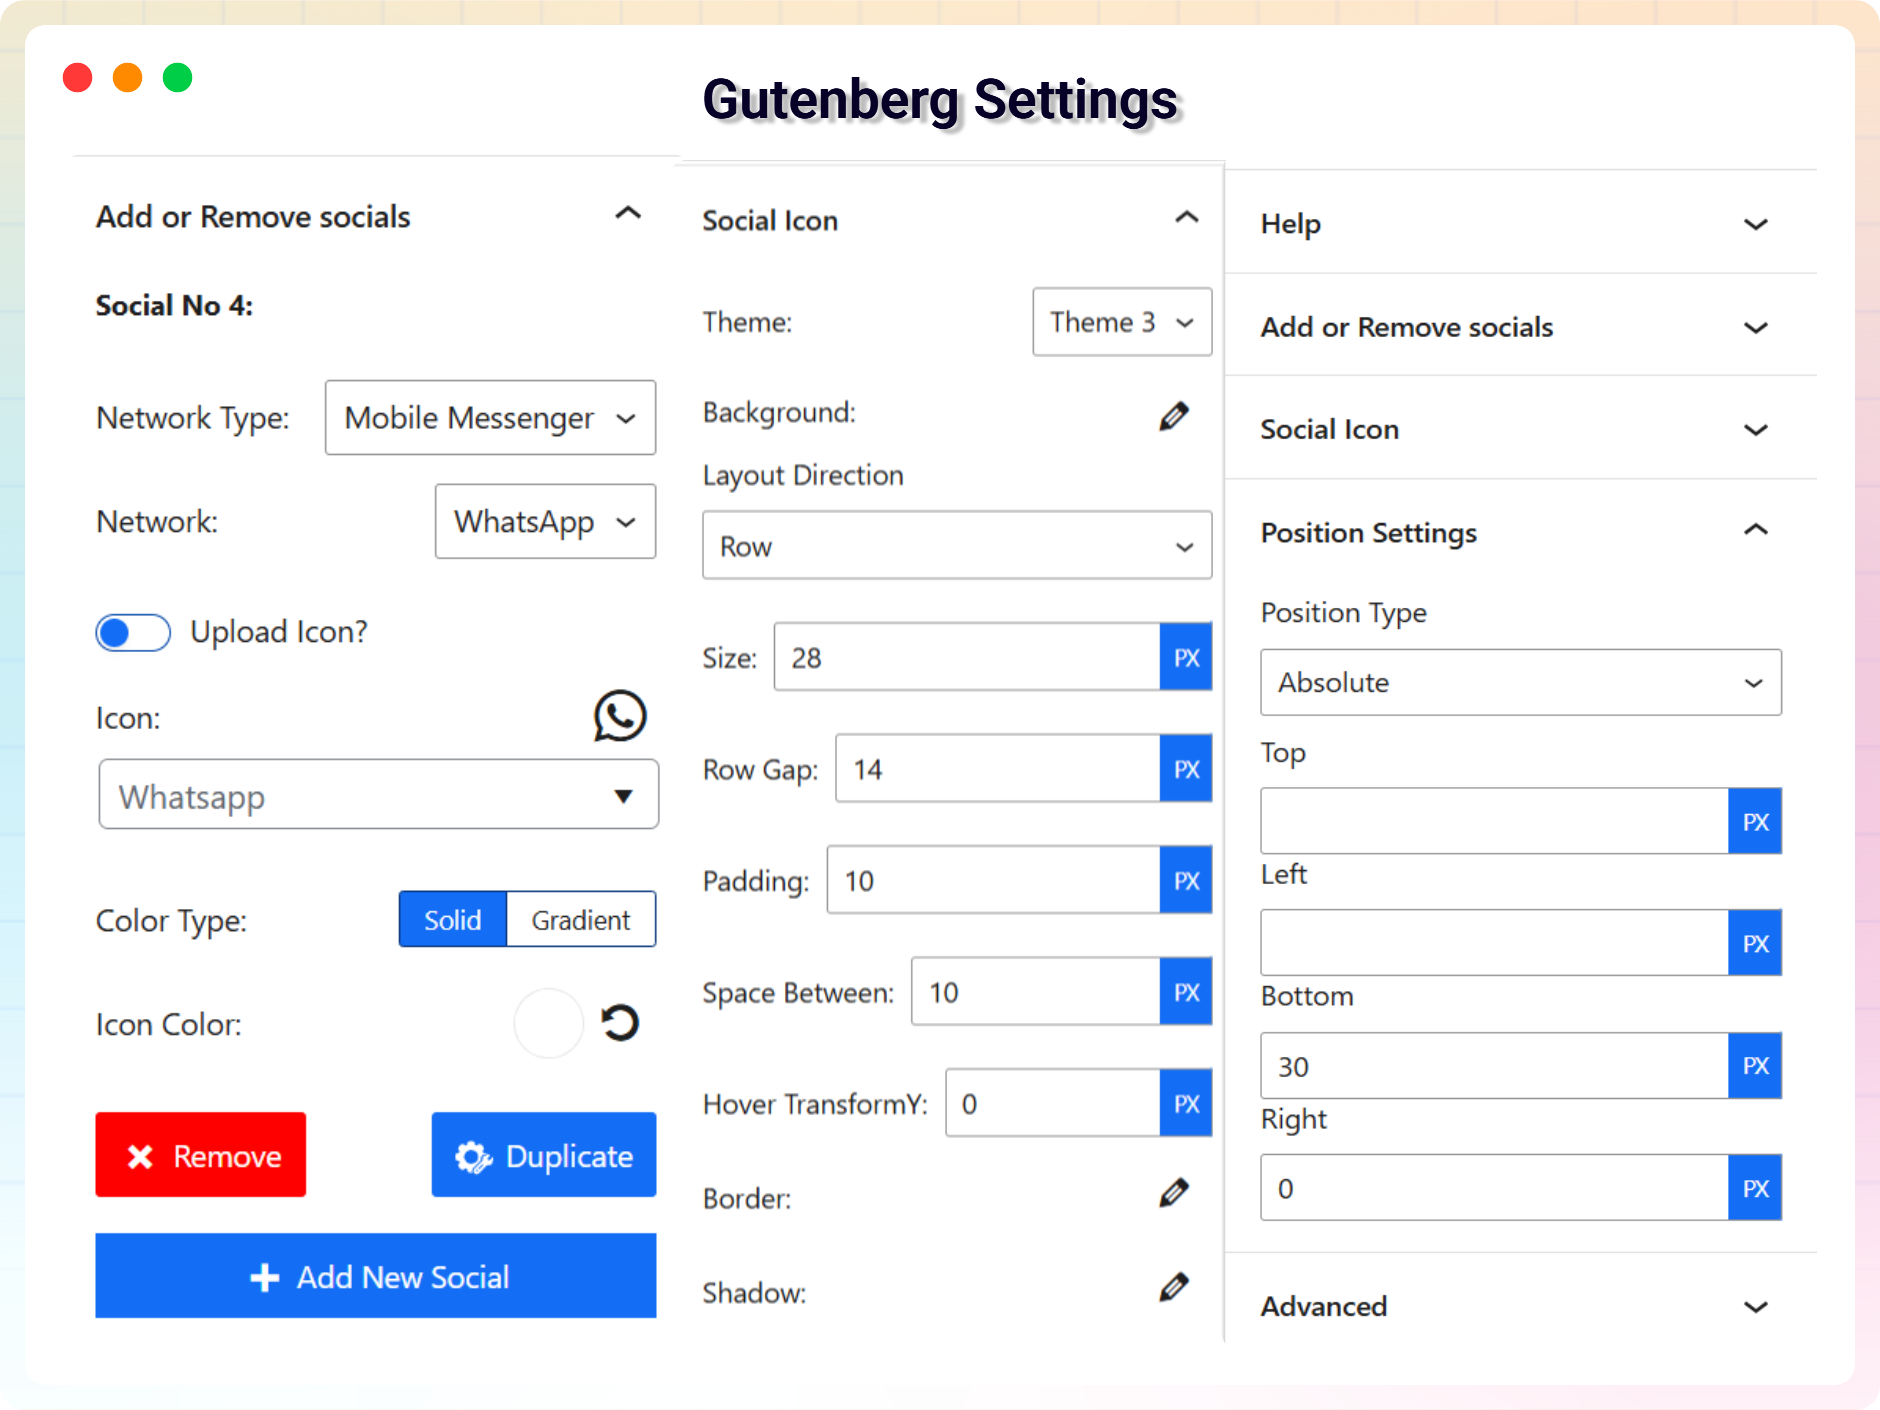Keep Color Type on Solid
Screen dimensions: 1880x1410
[x=452, y=919]
